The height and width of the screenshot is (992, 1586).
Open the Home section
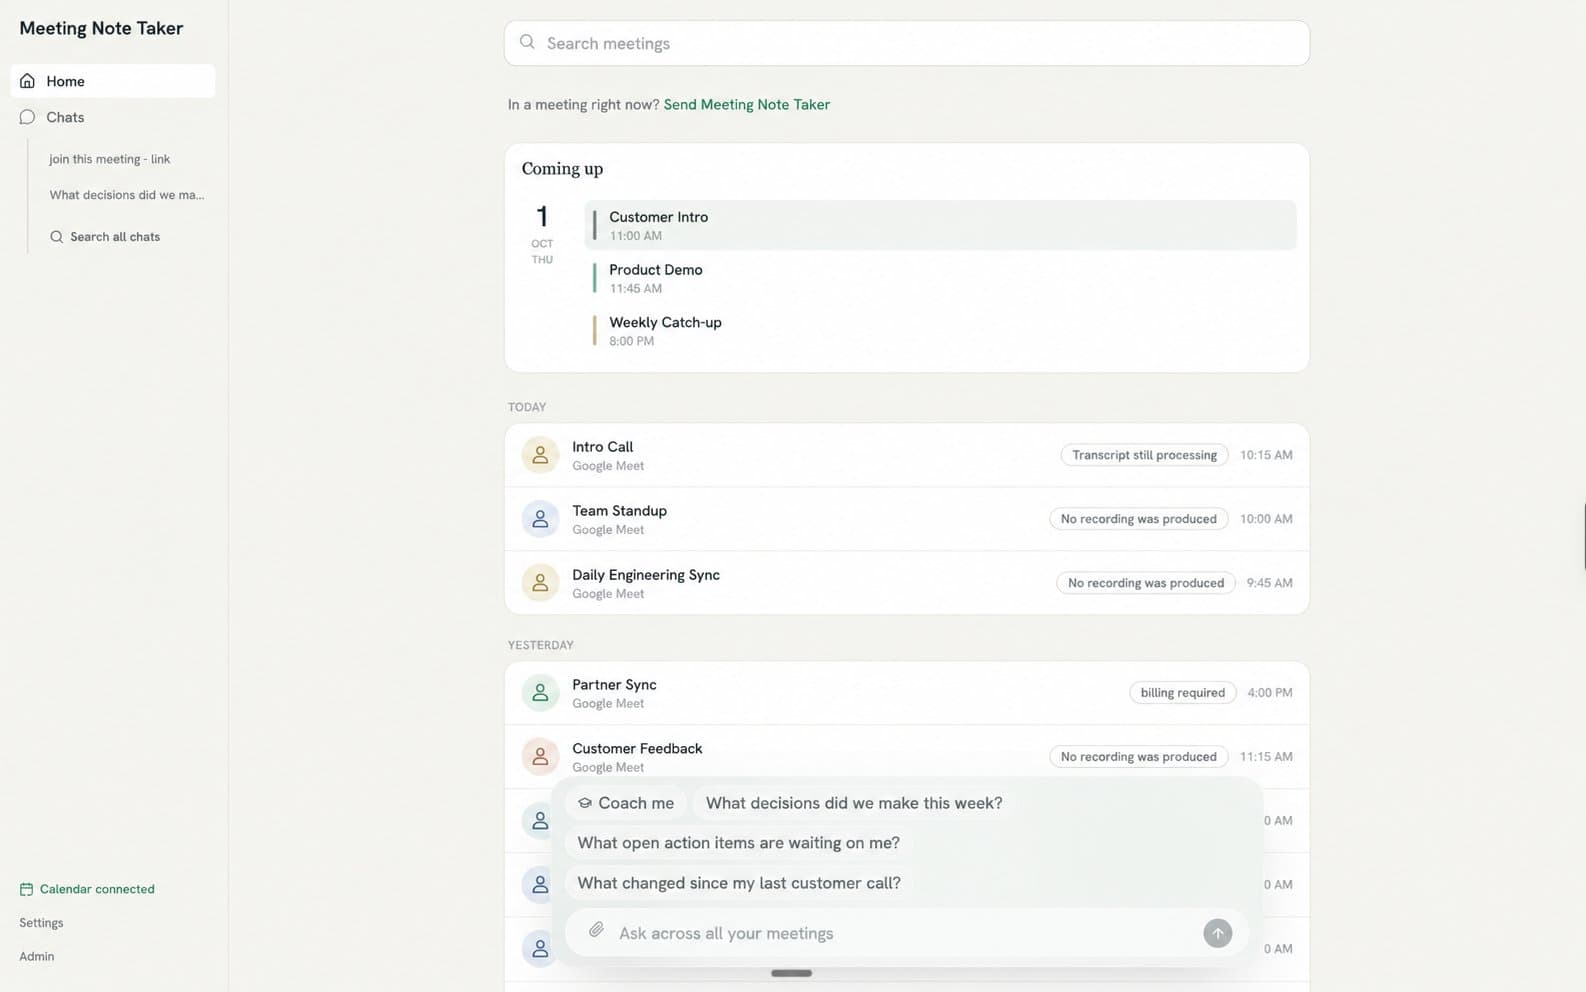point(113,81)
